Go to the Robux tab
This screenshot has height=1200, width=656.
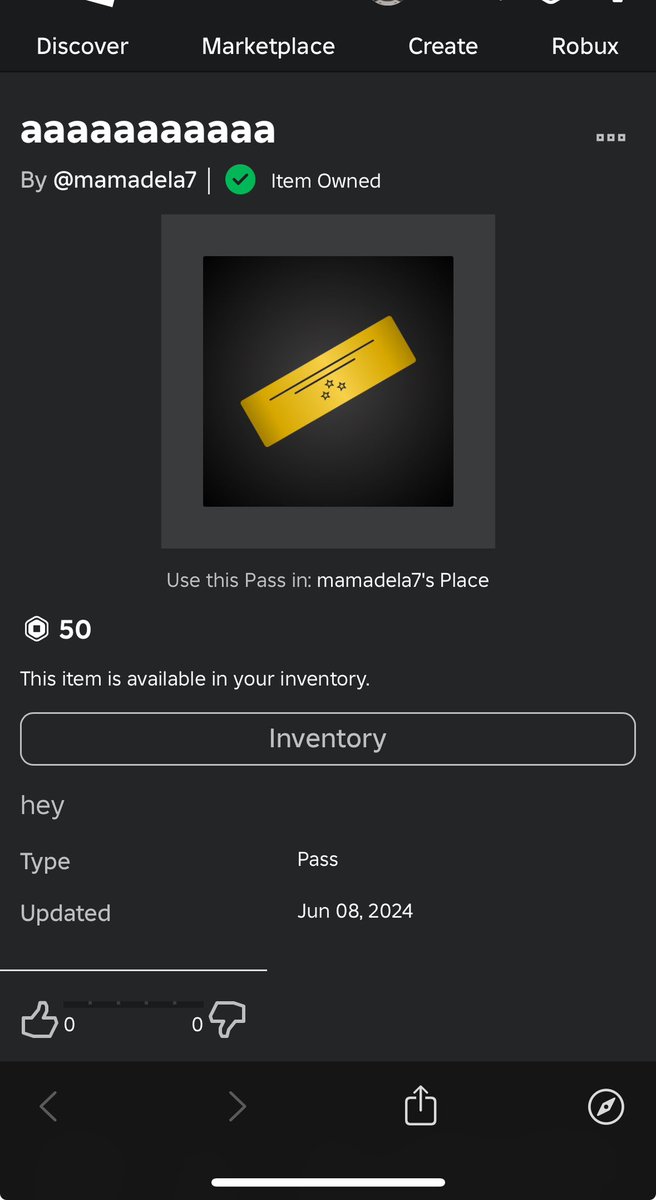pos(585,46)
